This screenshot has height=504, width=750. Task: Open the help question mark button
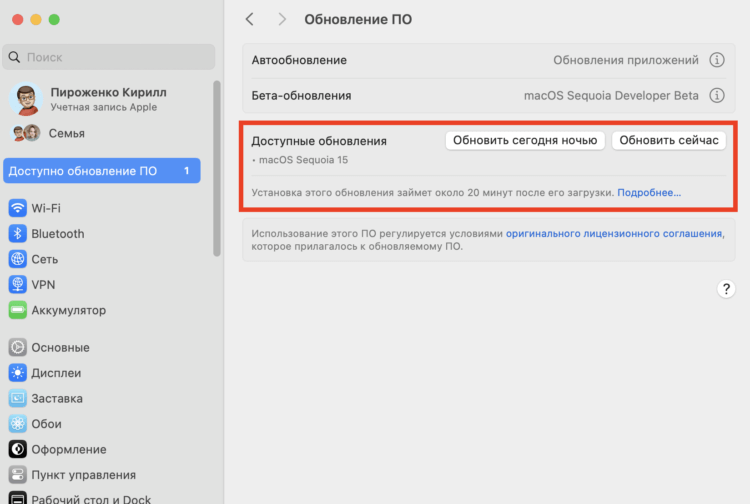[x=726, y=289]
